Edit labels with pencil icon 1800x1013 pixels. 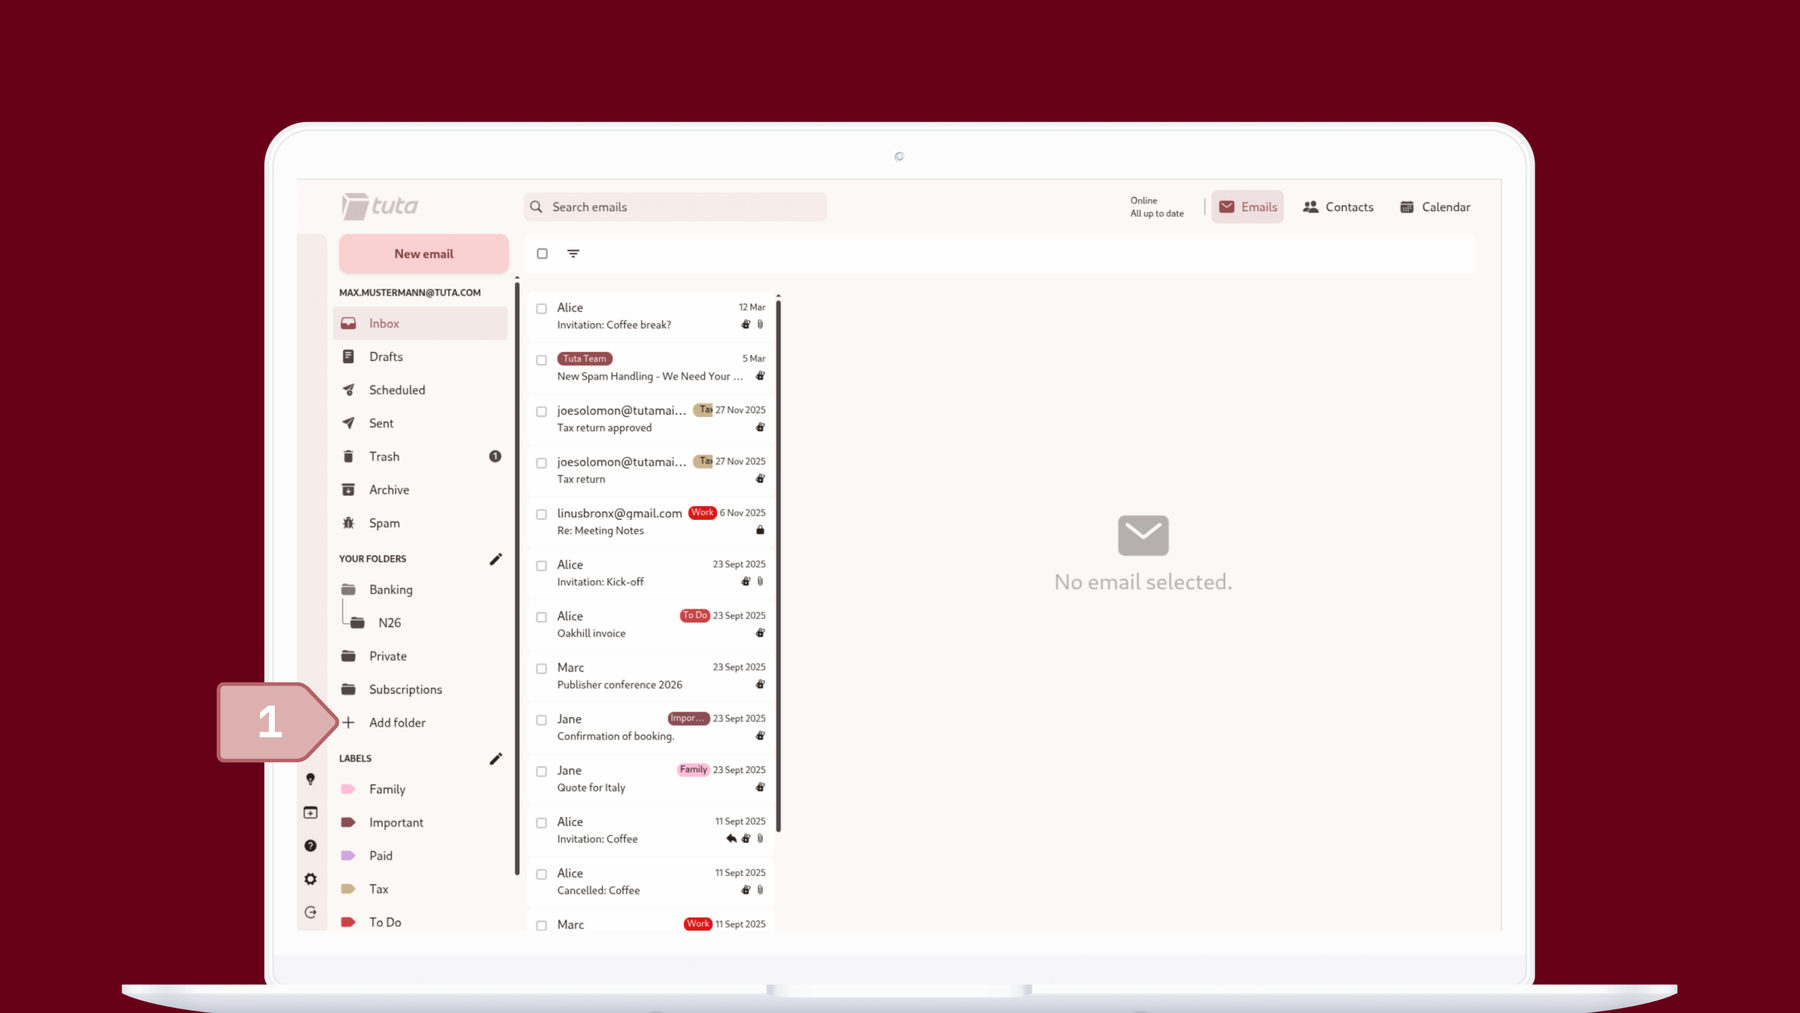(495, 759)
